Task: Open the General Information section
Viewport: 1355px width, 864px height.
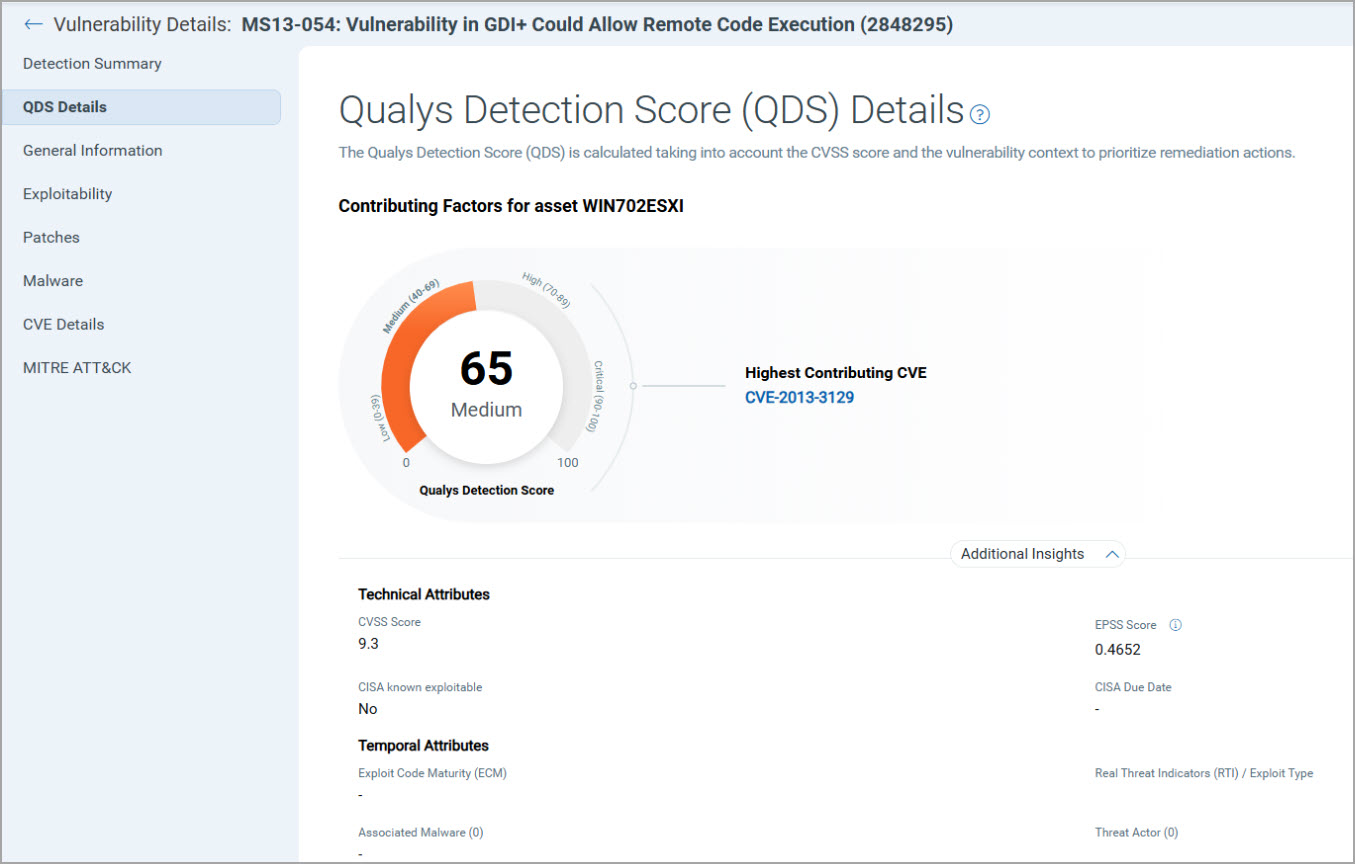Action: (x=93, y=151)
